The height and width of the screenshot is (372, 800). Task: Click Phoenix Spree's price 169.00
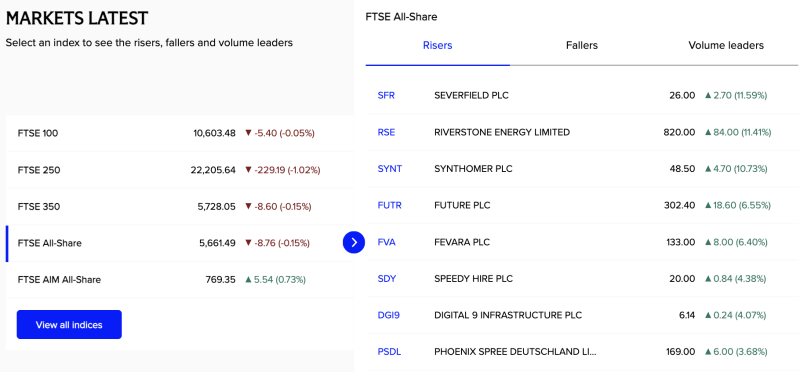(x=681, y=352)
